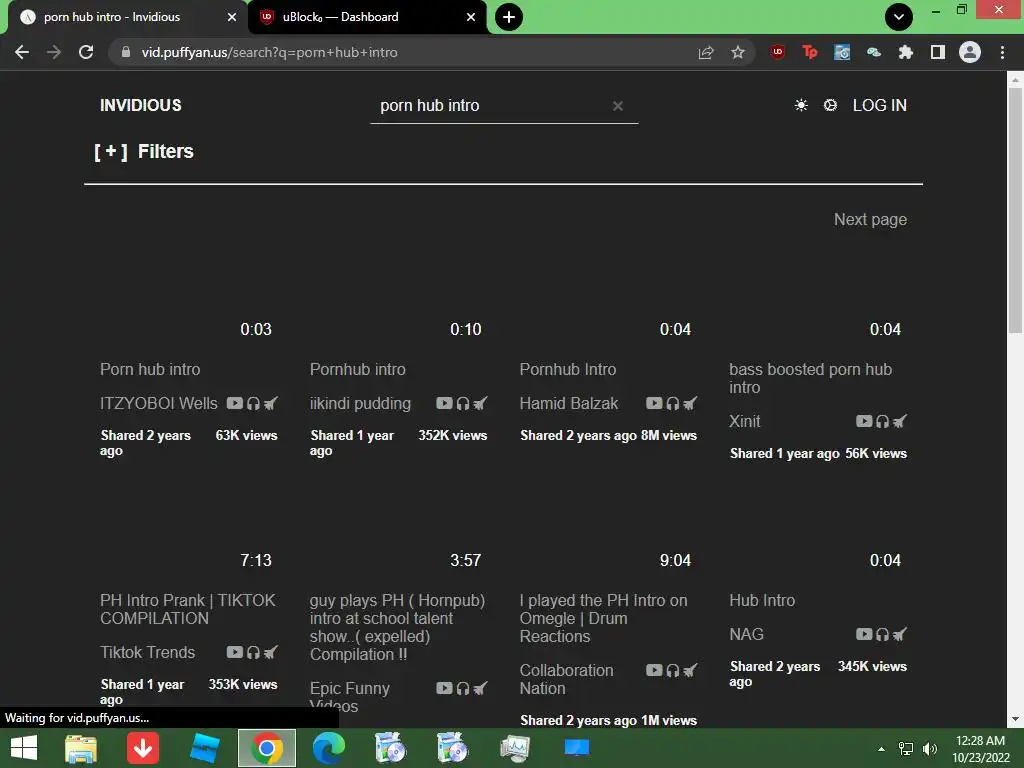Open Windows Start menu

pos(24,748)
